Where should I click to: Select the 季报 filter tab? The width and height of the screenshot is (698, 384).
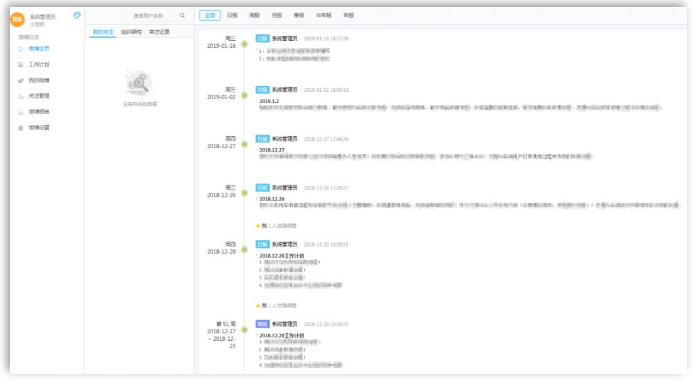point(299,16)
